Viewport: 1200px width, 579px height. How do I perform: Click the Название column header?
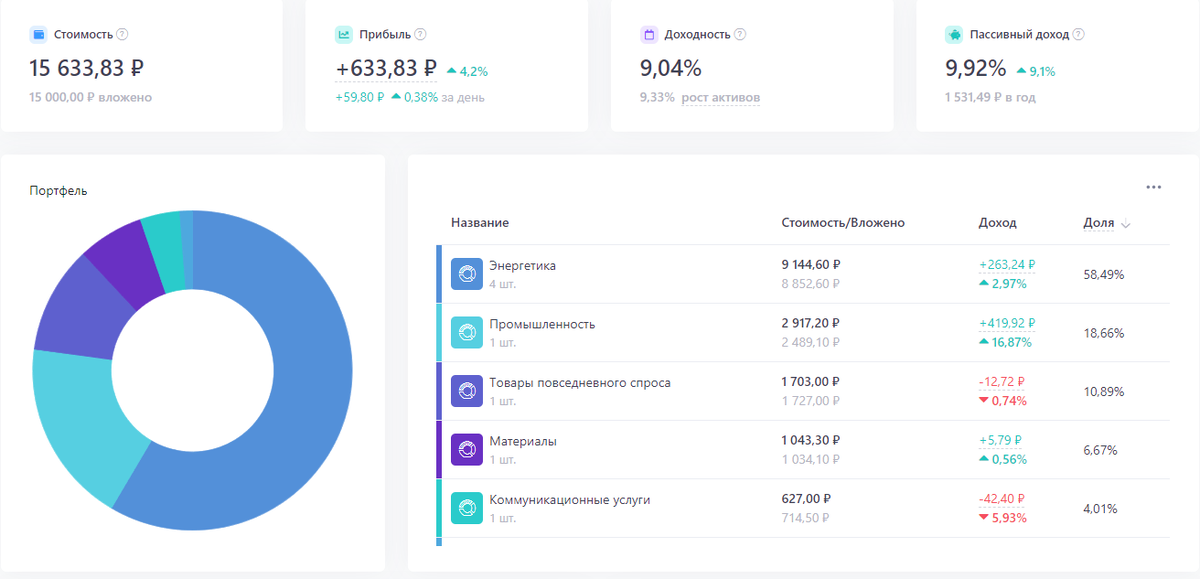tap(480, 223)
